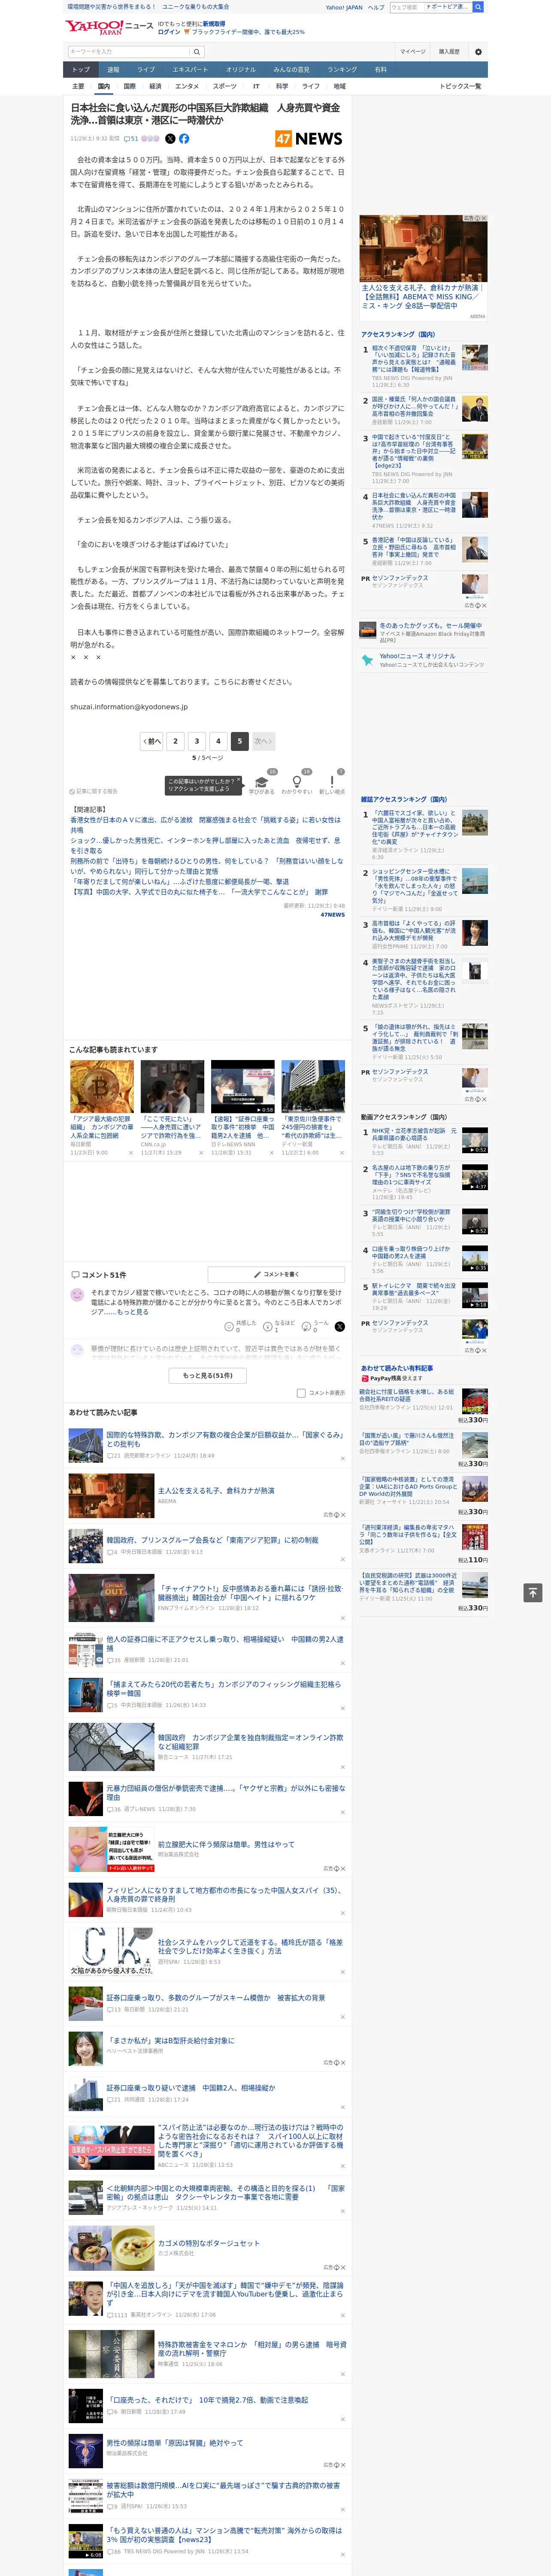Viewport: 551px width, 2576px height.
Task: Open the ライブ tab in blue navigation
Action: pyautogui.click(x=146, y=70)
